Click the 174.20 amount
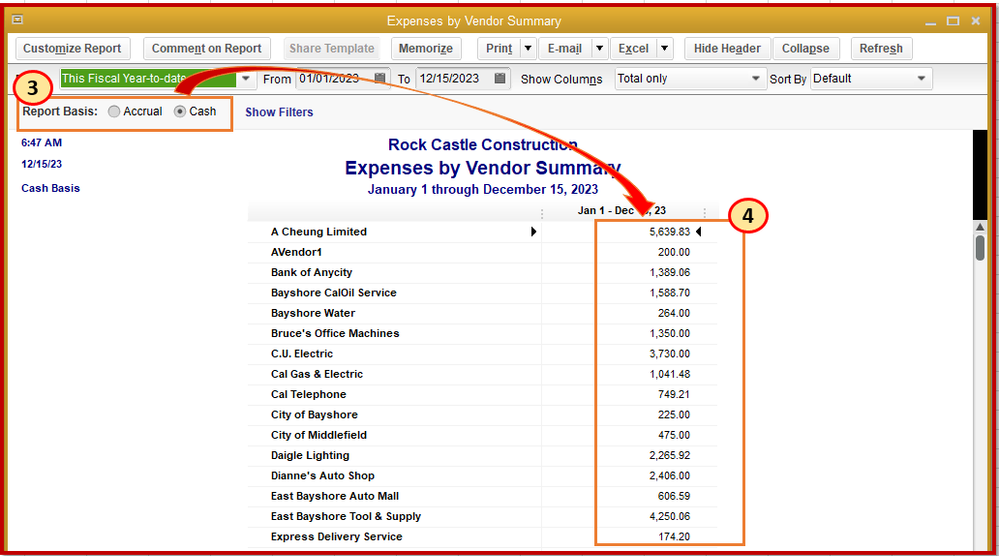 point(674,538)
